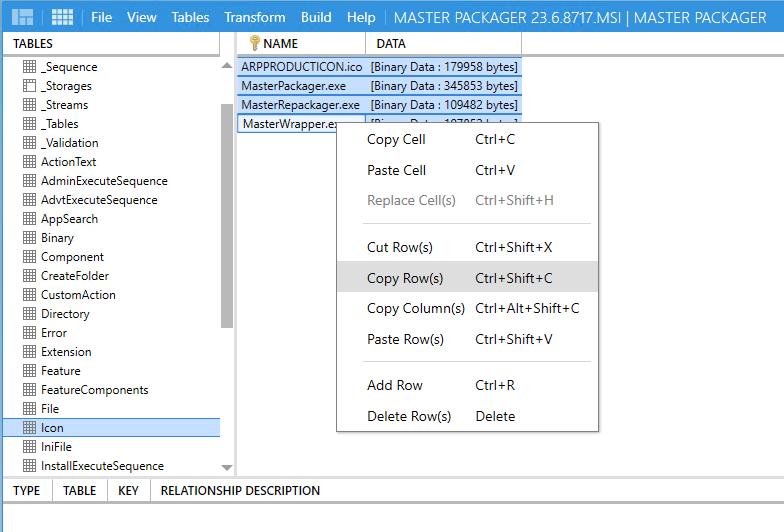The height and width of the screenshot is (532, 784).
Task: Select the MasterRepackager.exe name cell
Action: click(302, 104)
